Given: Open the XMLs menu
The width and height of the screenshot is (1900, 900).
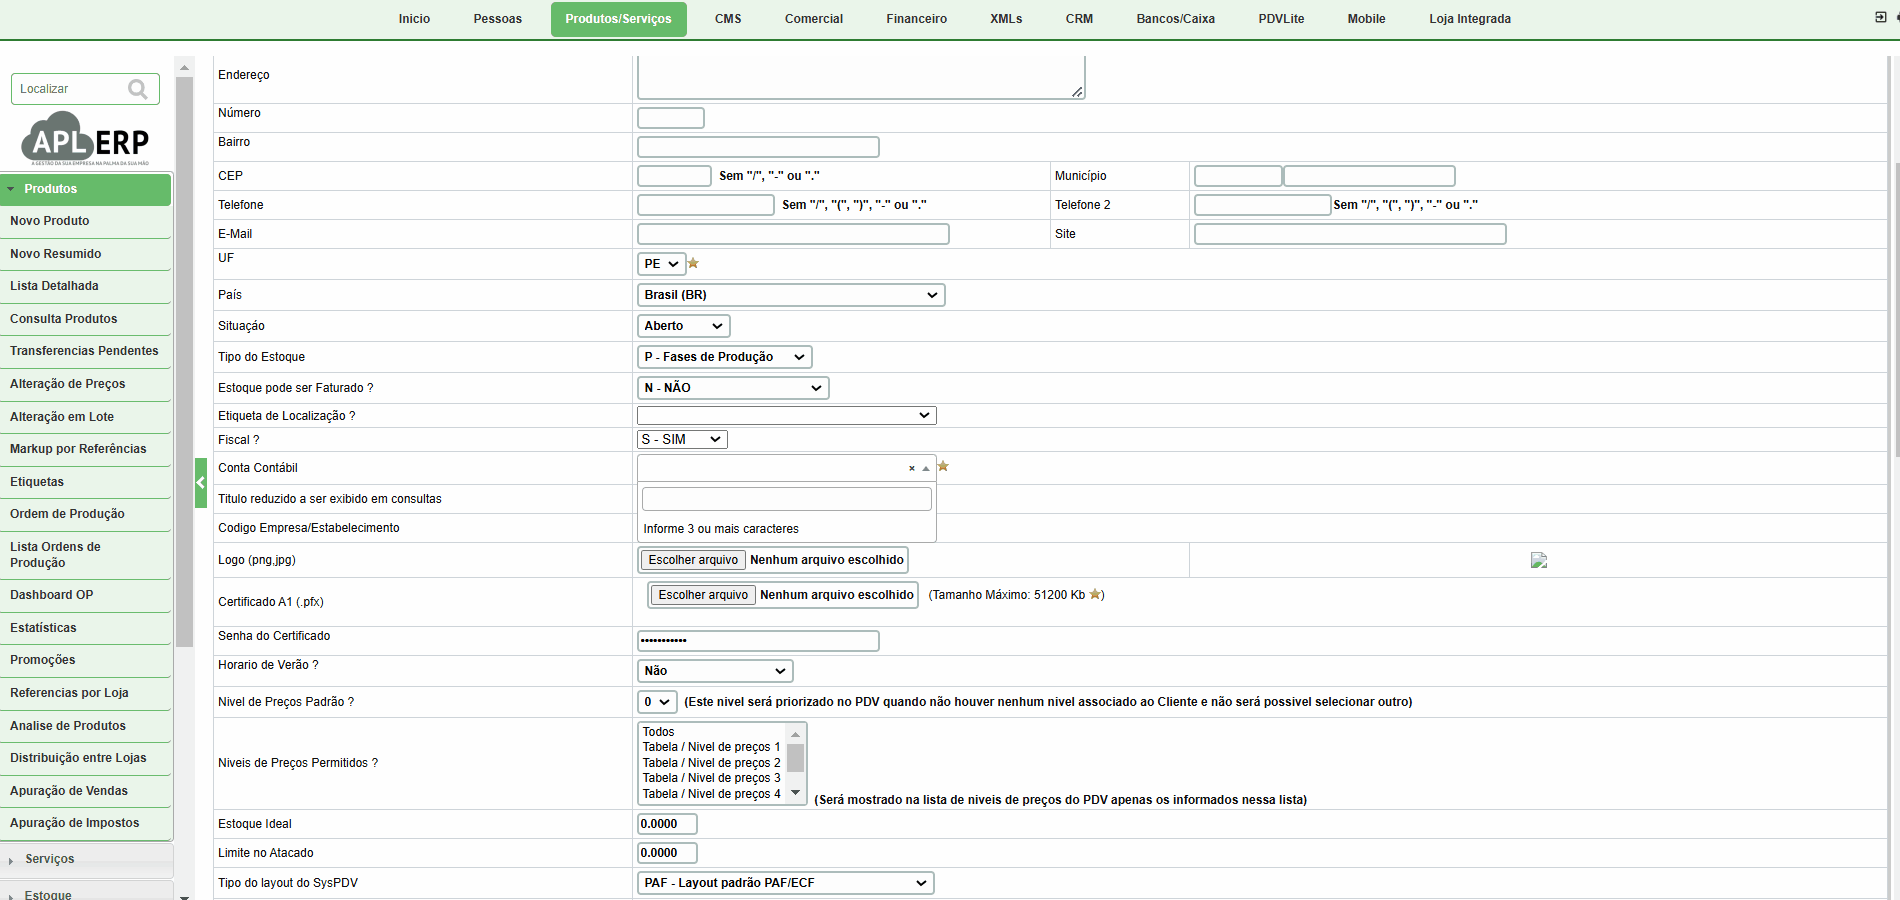Looking at the screenshot, I should click(x=1006, y=19).
